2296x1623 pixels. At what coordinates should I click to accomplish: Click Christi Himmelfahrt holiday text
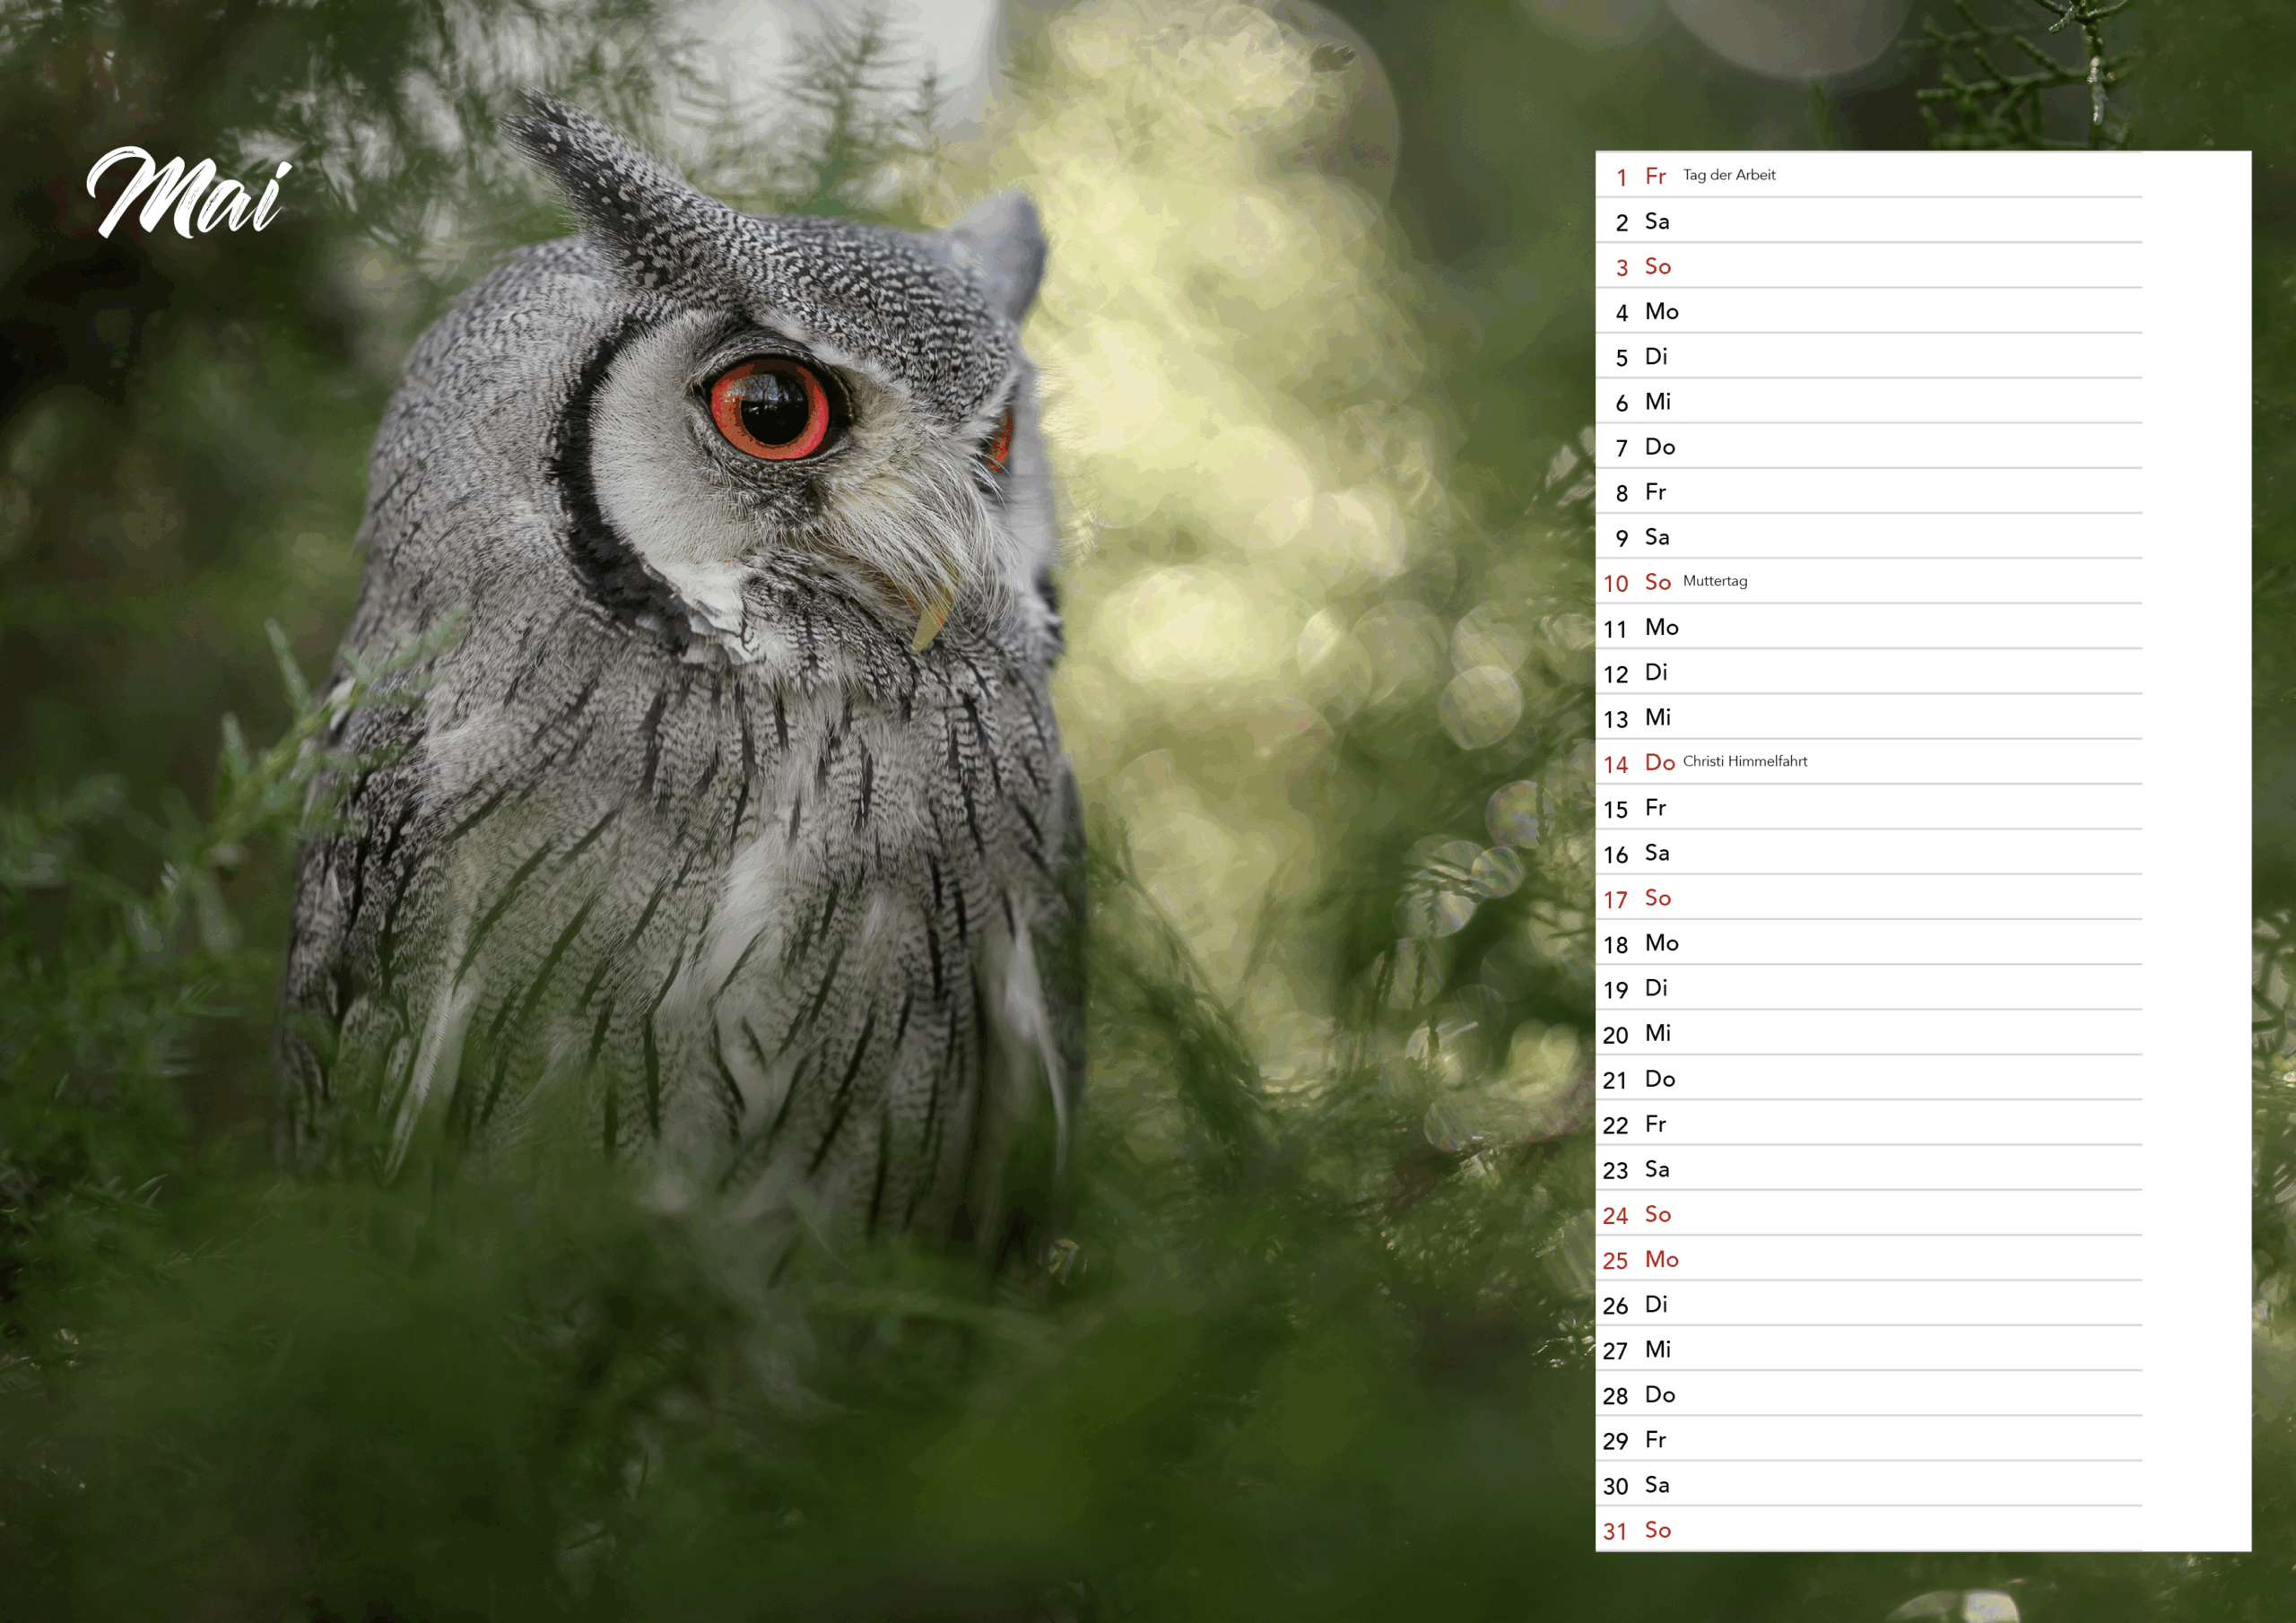(x=1745, y=761)
